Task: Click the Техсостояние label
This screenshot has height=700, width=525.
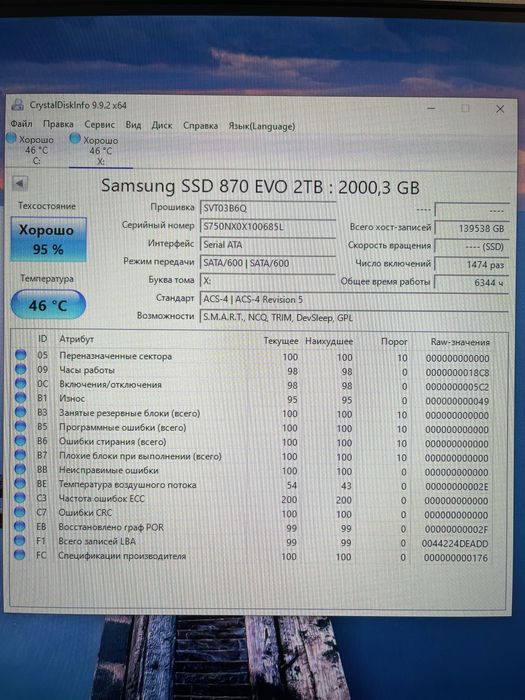Action: (47, 206)
